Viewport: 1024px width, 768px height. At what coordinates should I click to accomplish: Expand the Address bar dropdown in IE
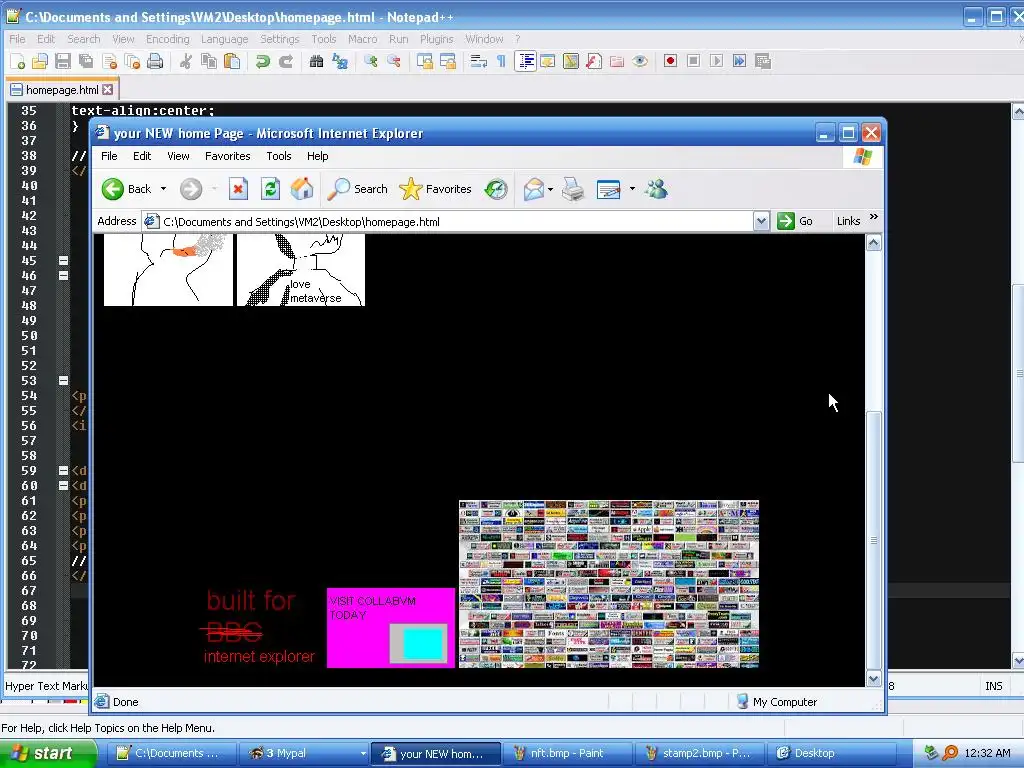[761, 221]
